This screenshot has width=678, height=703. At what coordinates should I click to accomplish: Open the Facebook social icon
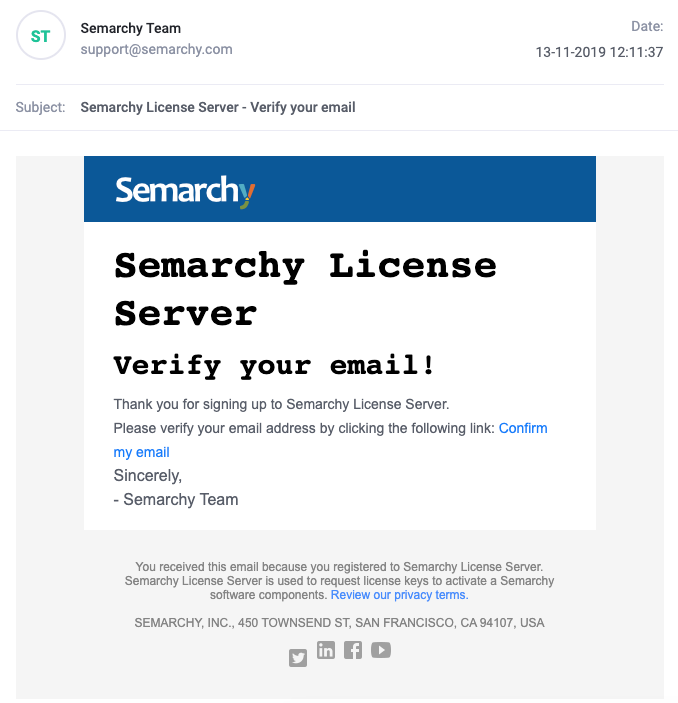click(353, 650)
